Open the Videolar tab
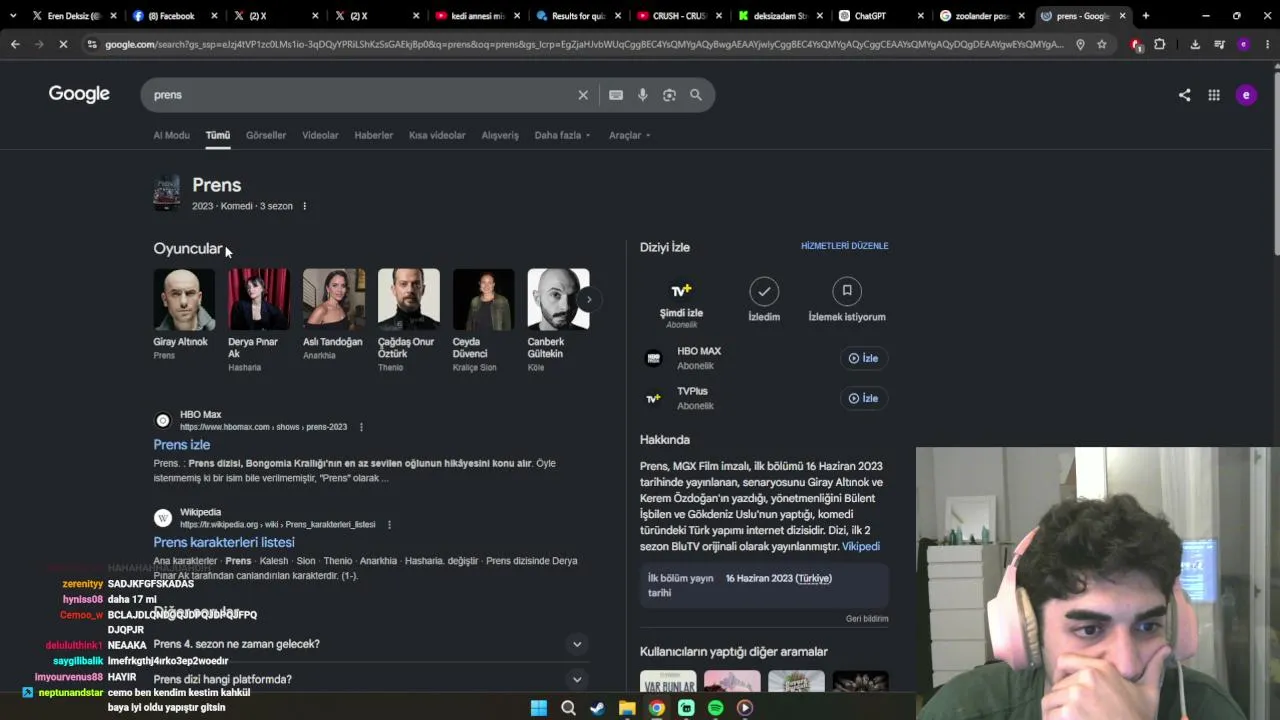Viewport: 1280px width, 720px height. pos(320,135)
